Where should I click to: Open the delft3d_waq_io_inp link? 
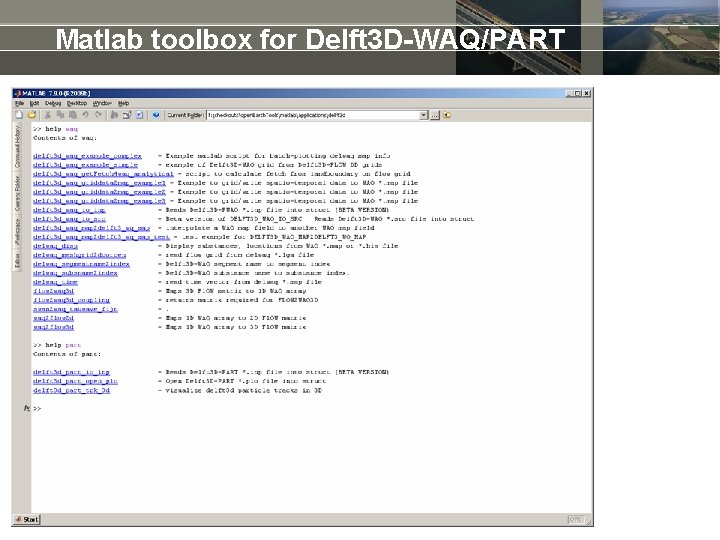(69, 210)
